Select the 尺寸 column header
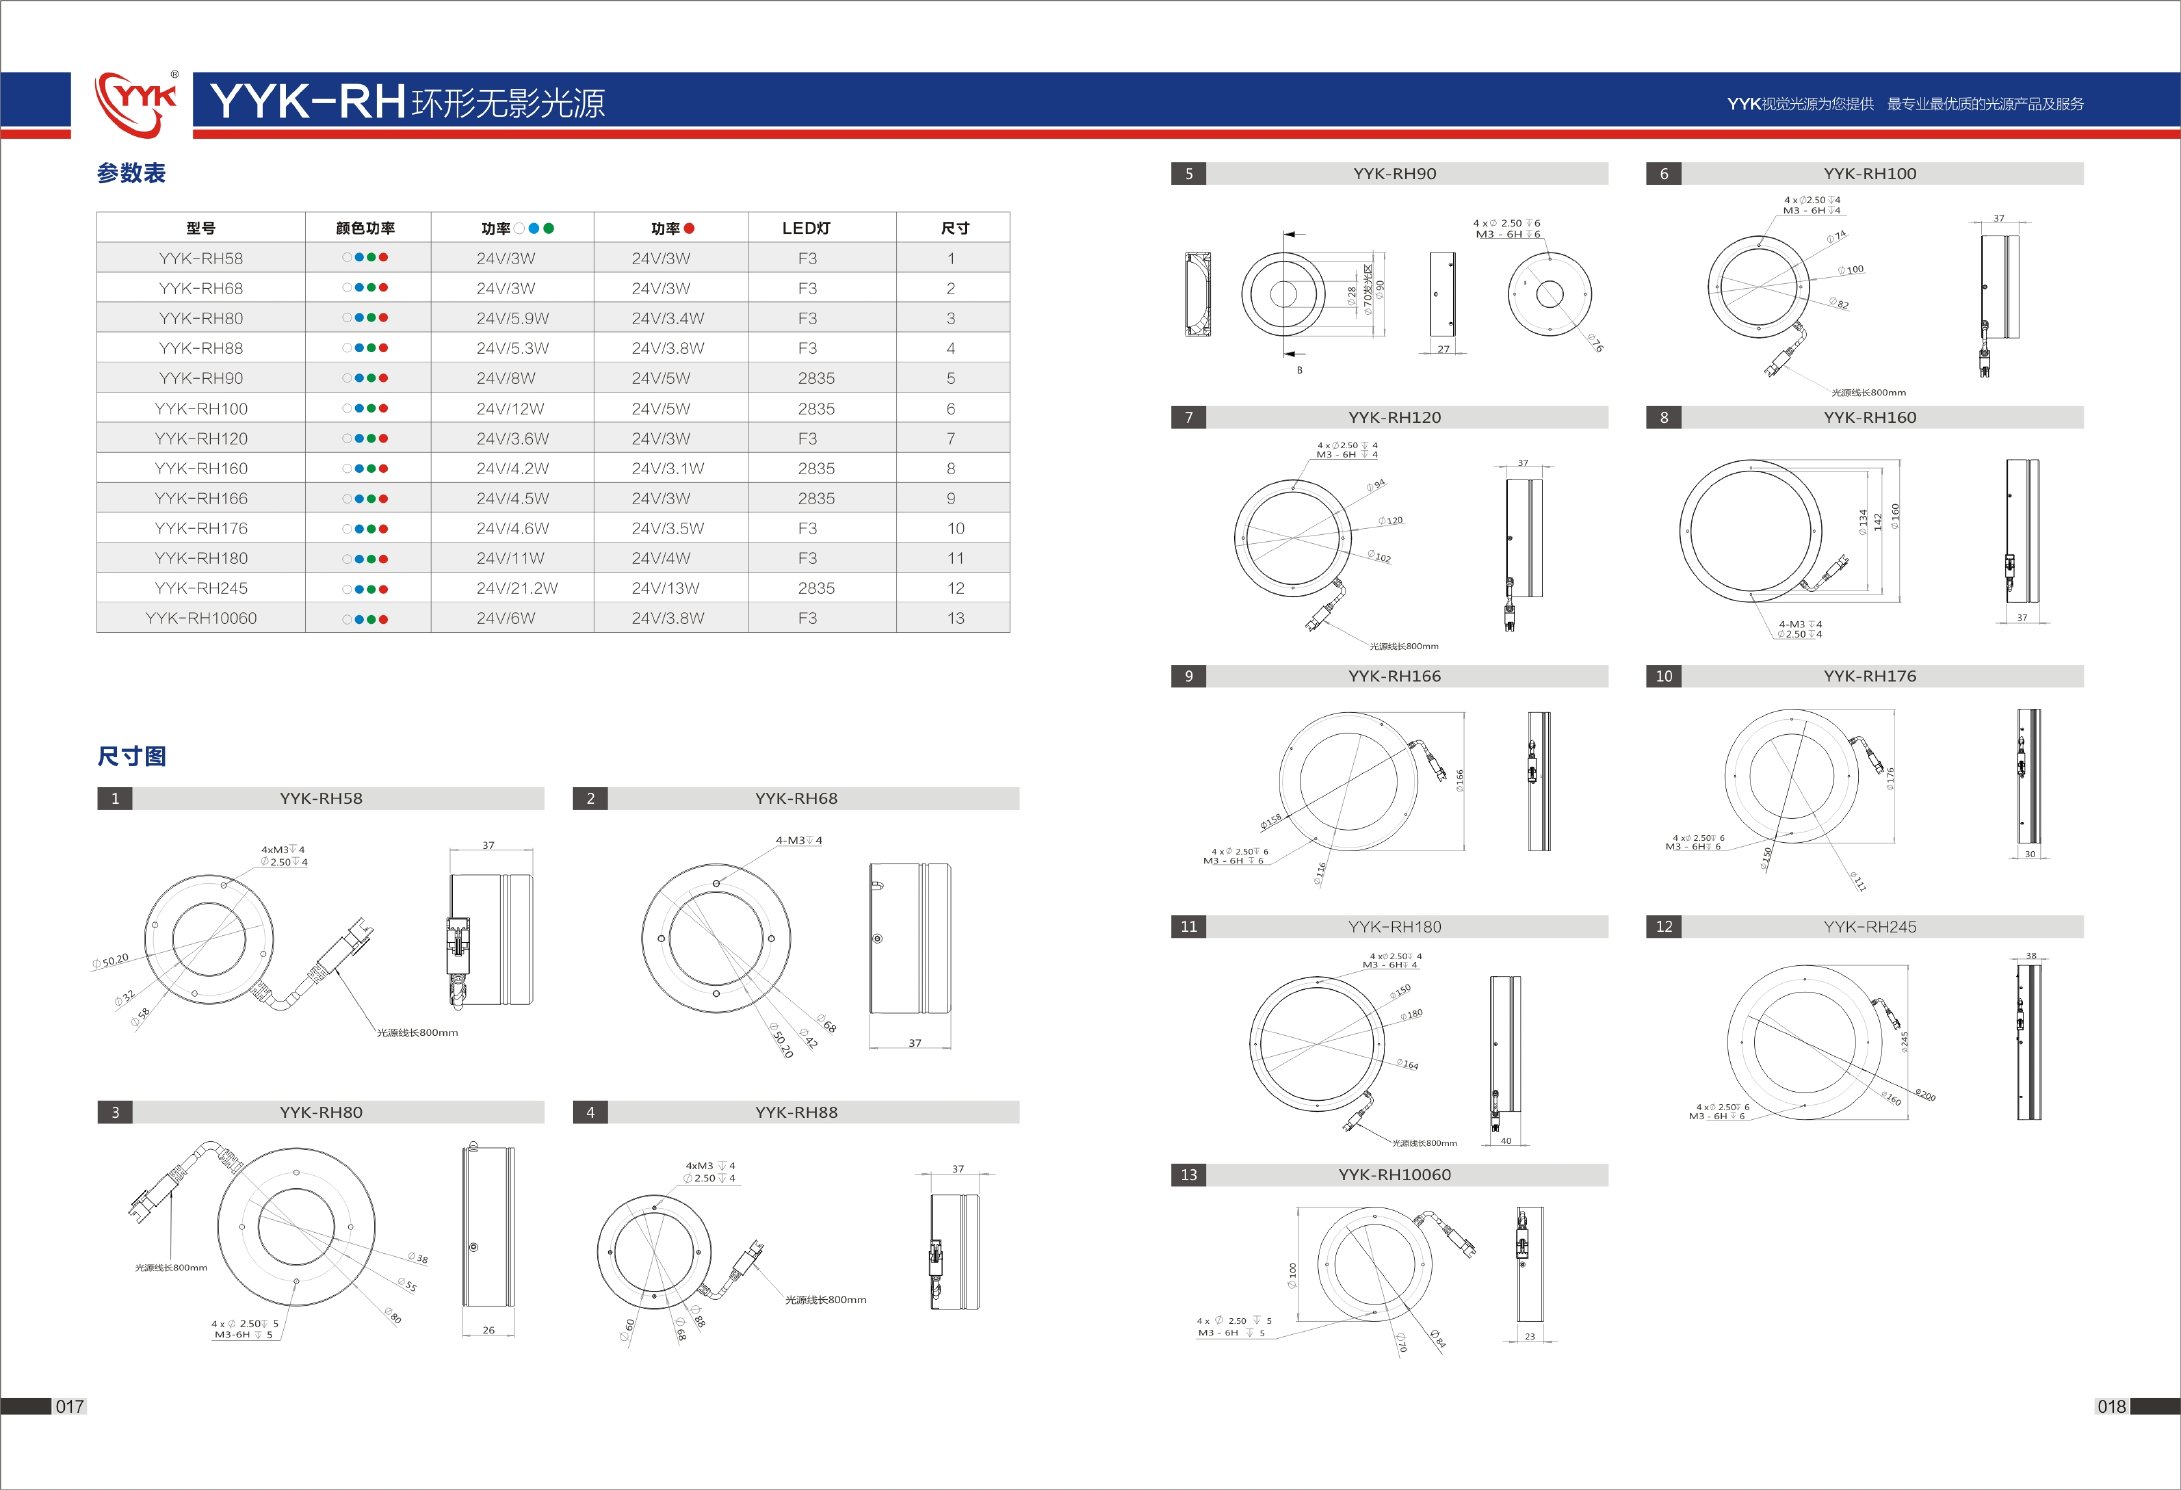 pos(953,228)
